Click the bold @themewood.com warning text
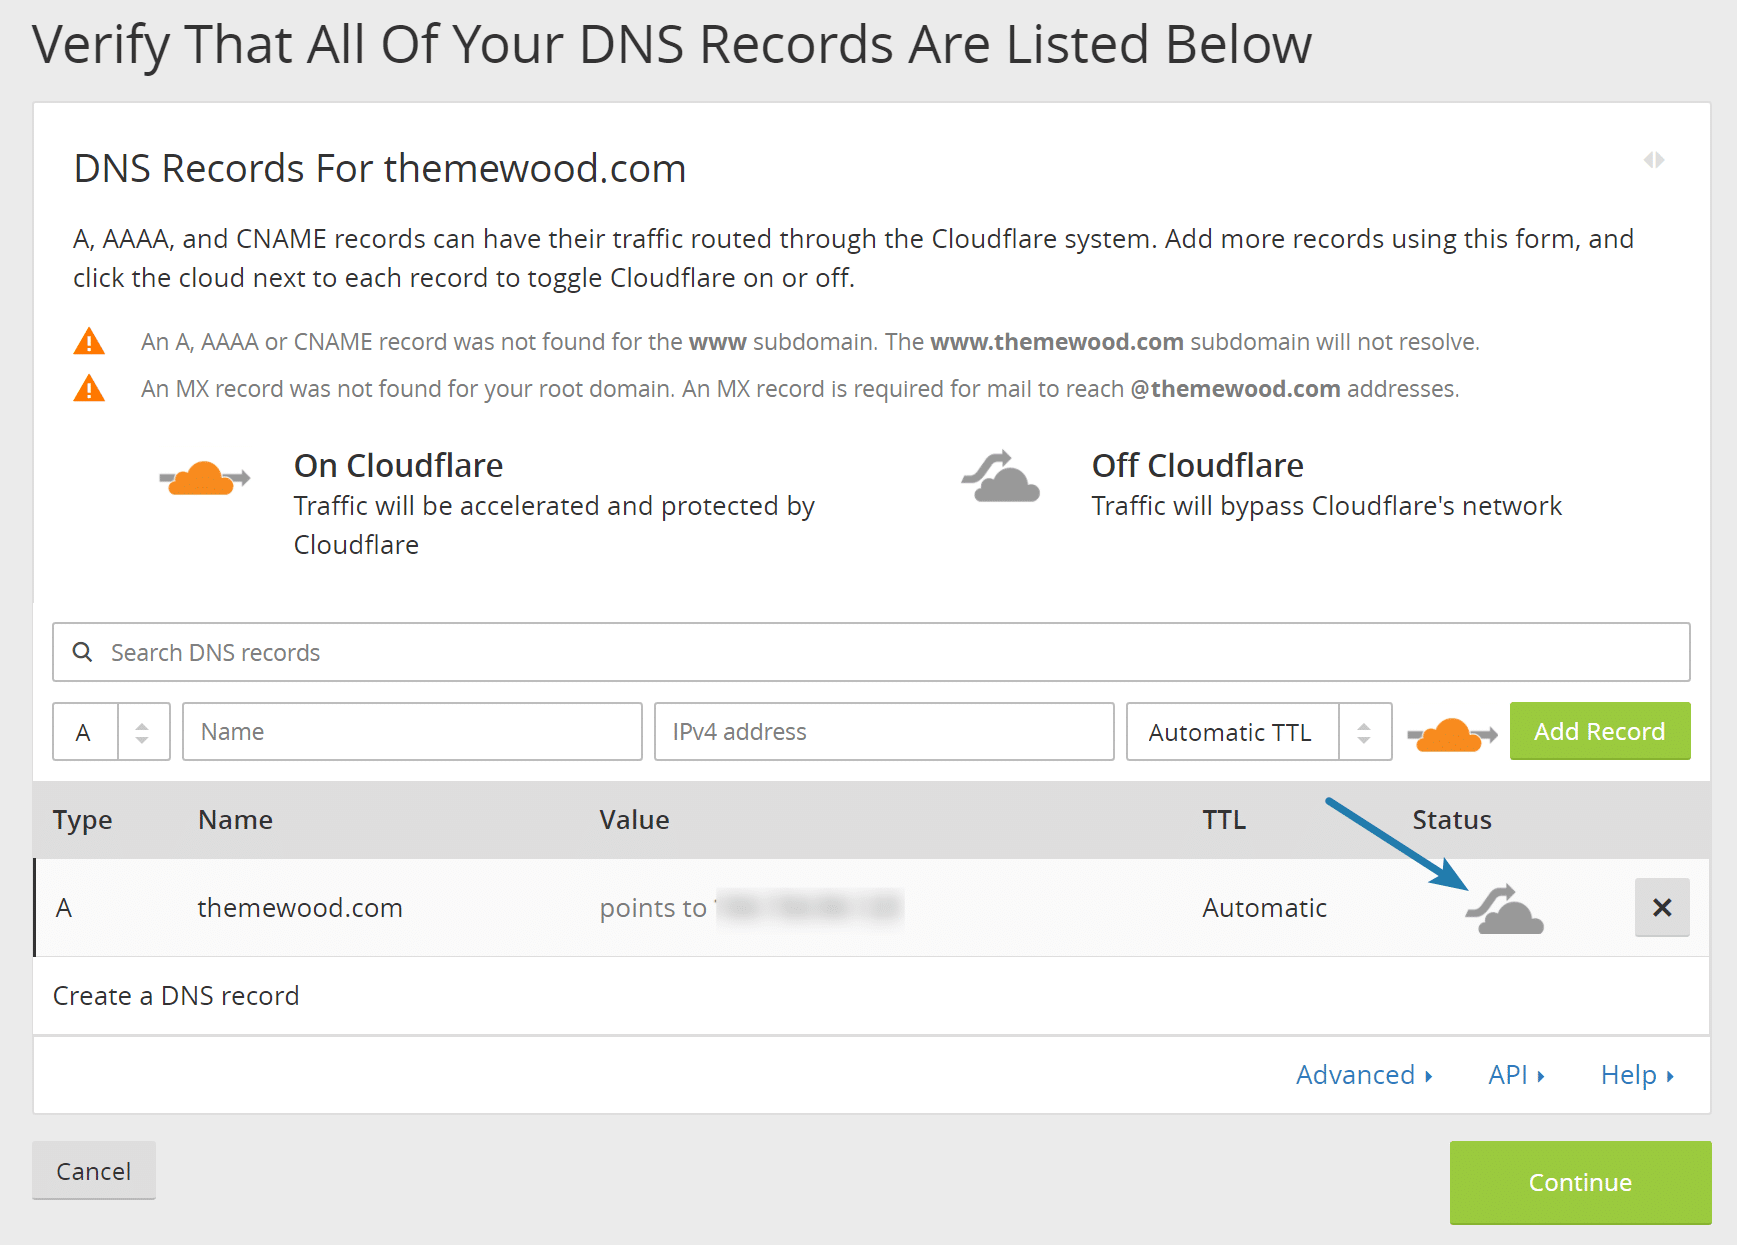Viewport: 1737px width, 1245px height. point(1235,389)
